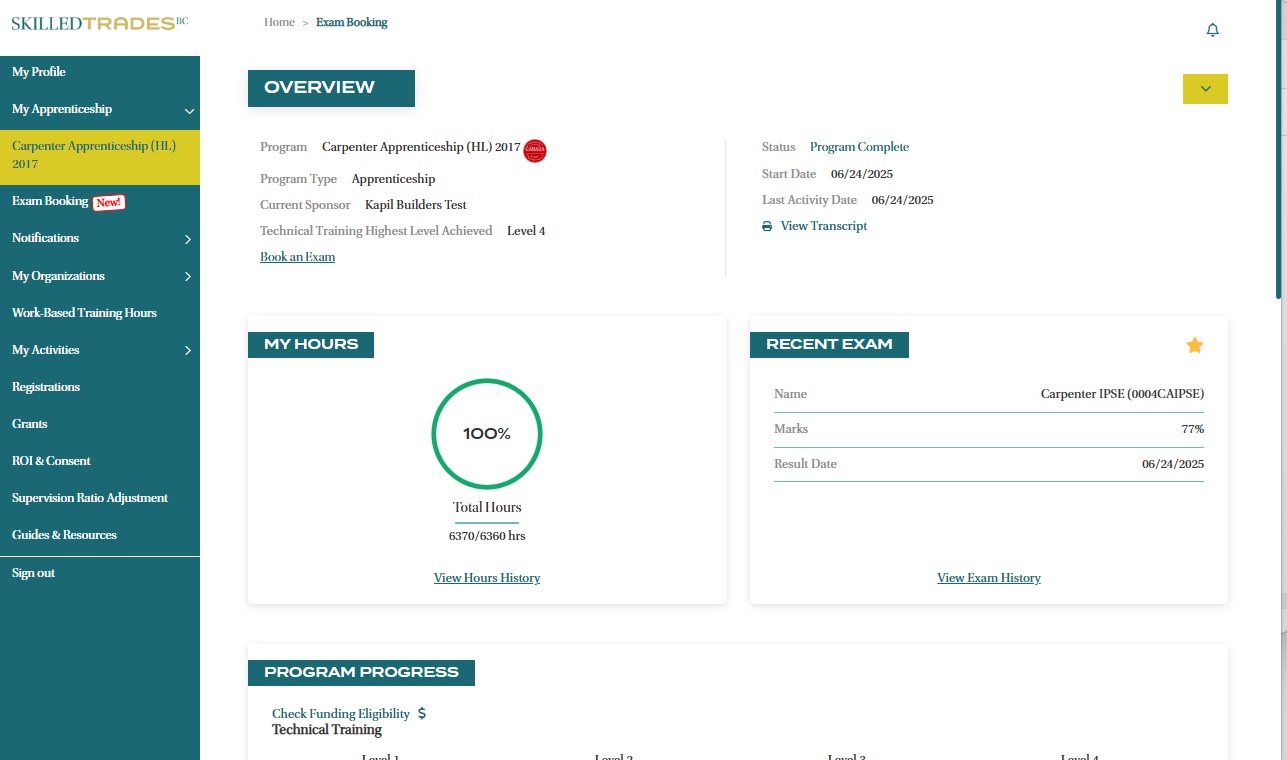The width and height of the screenshot is (1287, 760).
Task: Open Work-Based Training Hours page
Action: click(x=84, y=313)
